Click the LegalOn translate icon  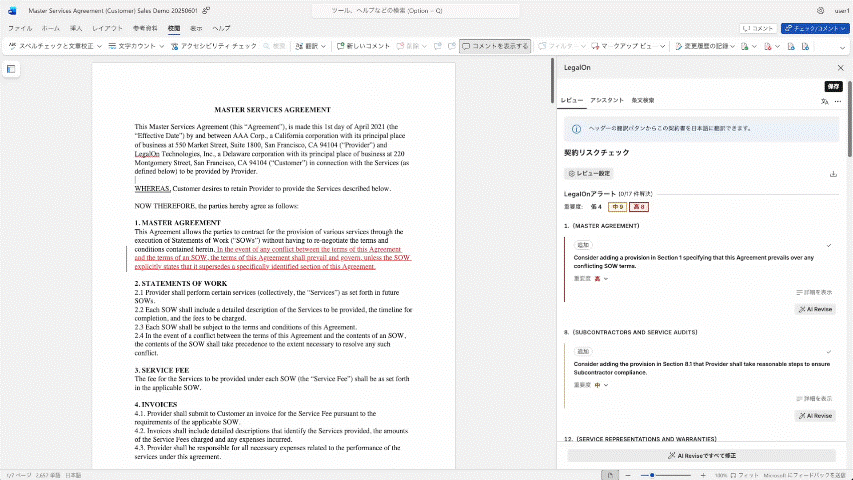tap(825, 101)
